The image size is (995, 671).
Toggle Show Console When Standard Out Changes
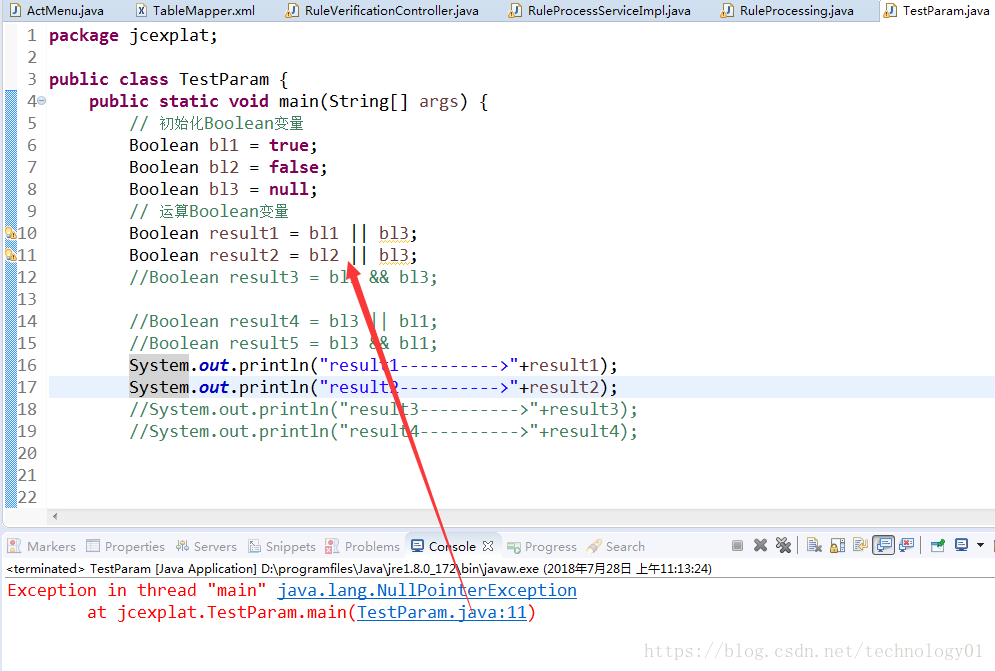[883, 545]
